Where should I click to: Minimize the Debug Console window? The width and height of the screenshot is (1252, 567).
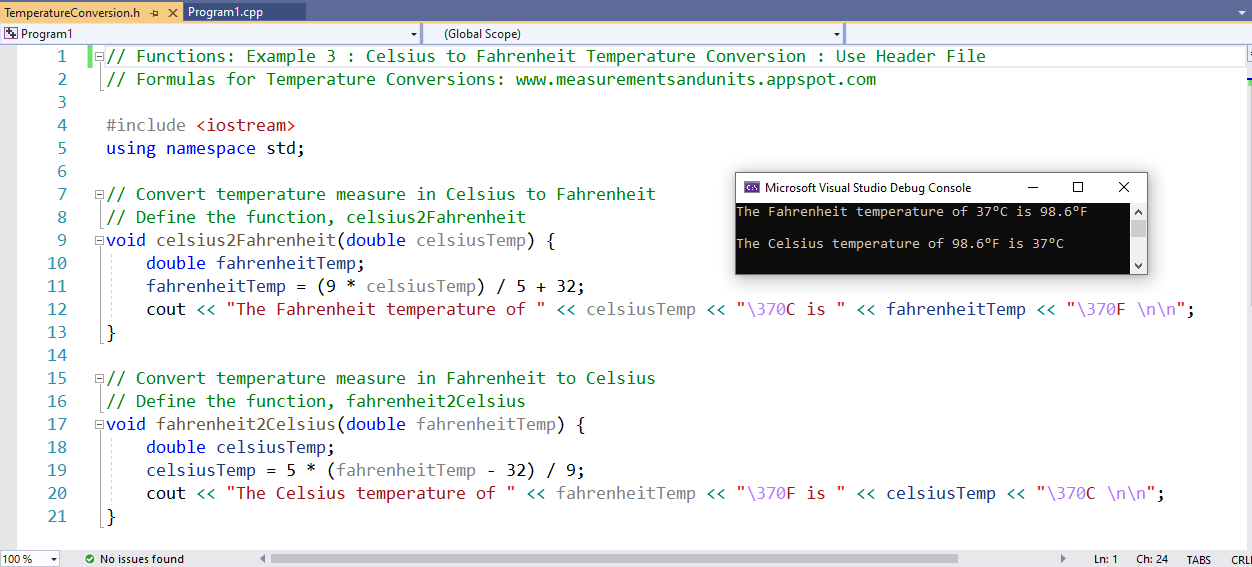tap(1032, 187)
